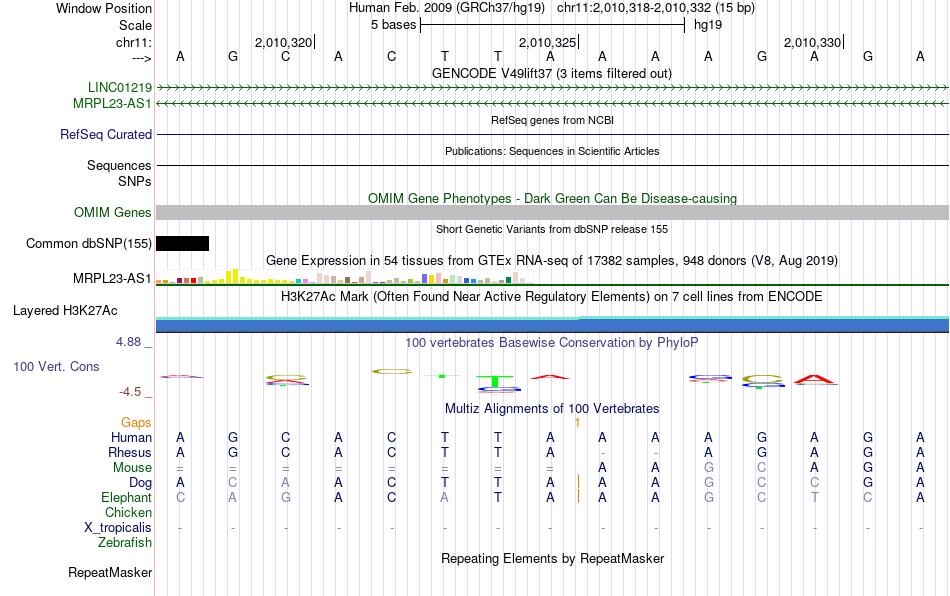Click the 100 Vert. Cons label
The height and width of the screenshot is (596, 950).
(x=56, y=366)
